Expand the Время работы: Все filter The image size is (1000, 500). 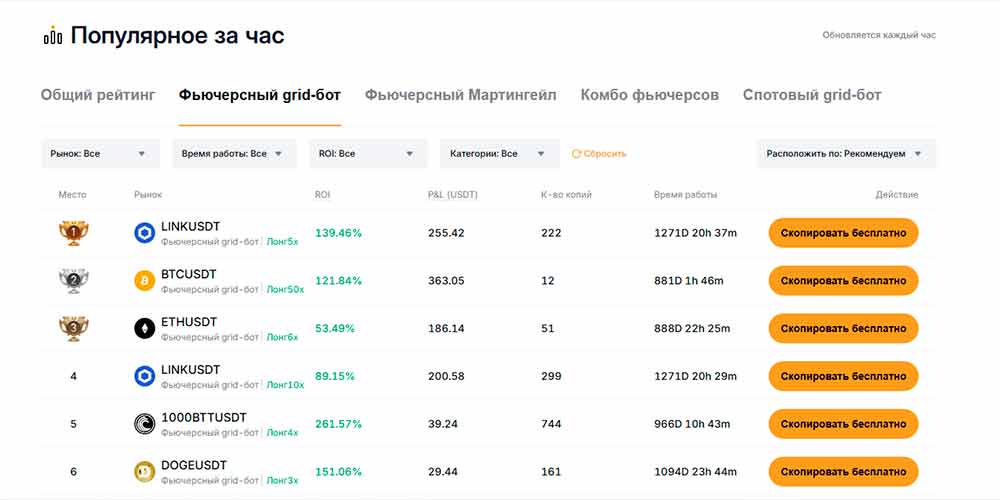coord(234,154)
